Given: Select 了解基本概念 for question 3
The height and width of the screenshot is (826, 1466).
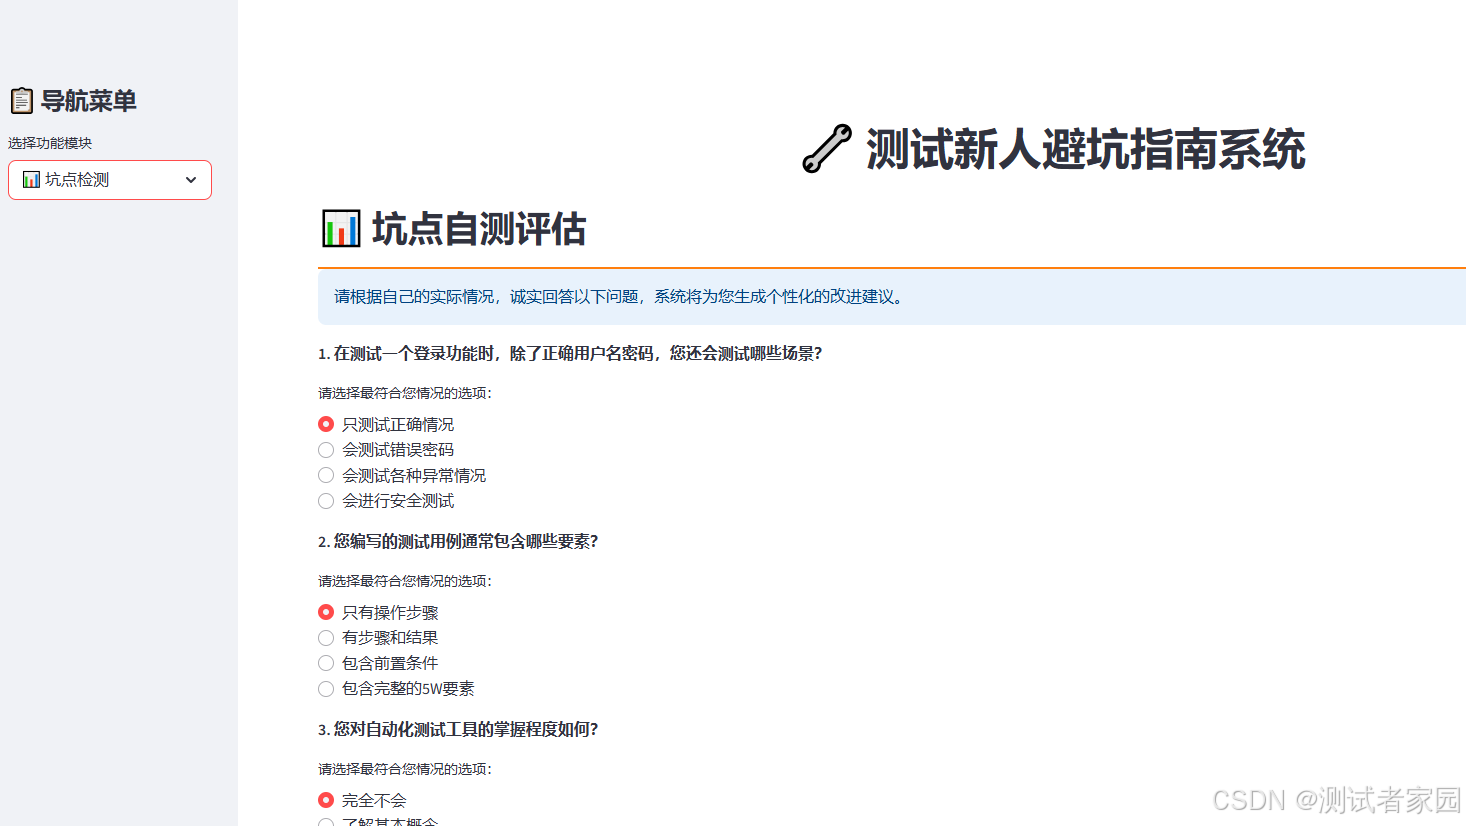Looking at the screenshot, I should (325, 822).
